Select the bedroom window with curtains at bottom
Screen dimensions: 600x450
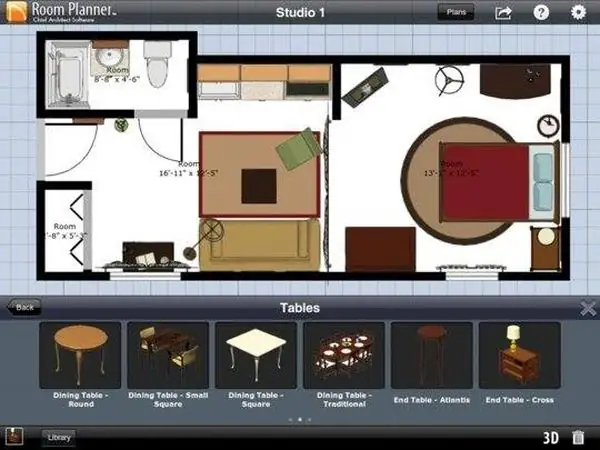471,270
